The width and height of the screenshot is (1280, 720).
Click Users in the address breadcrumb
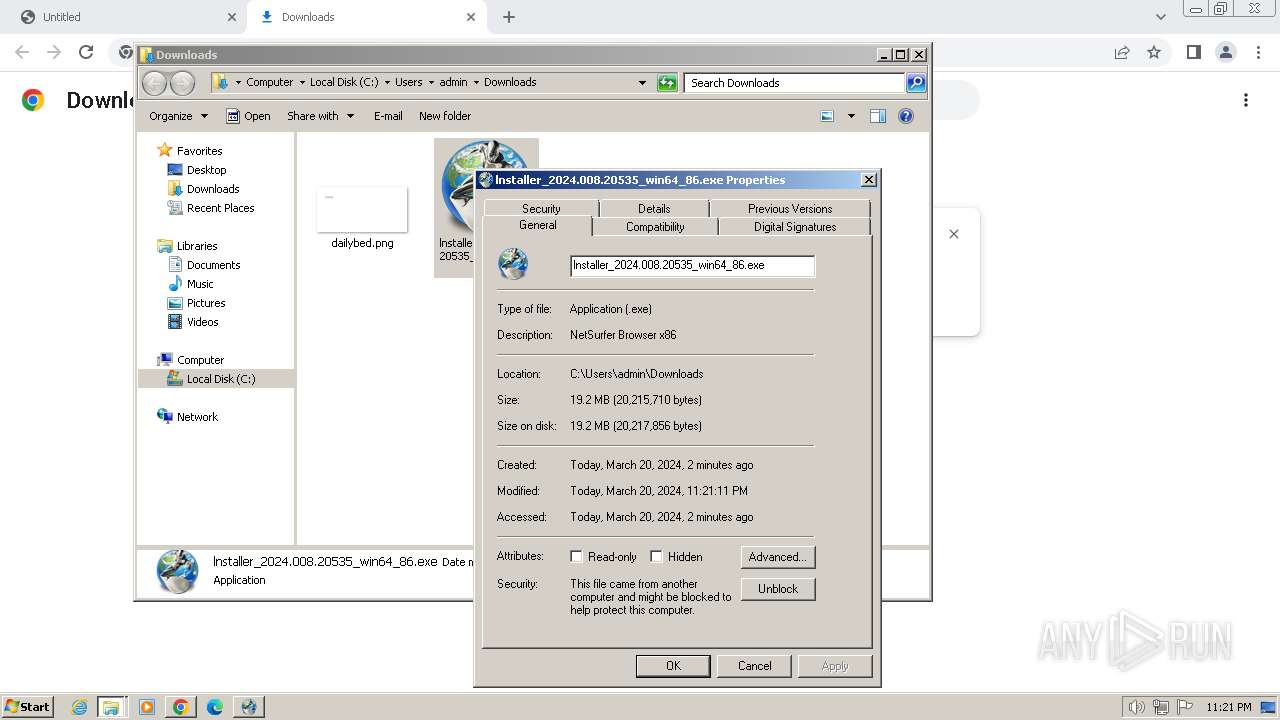(x=408, y=82)
